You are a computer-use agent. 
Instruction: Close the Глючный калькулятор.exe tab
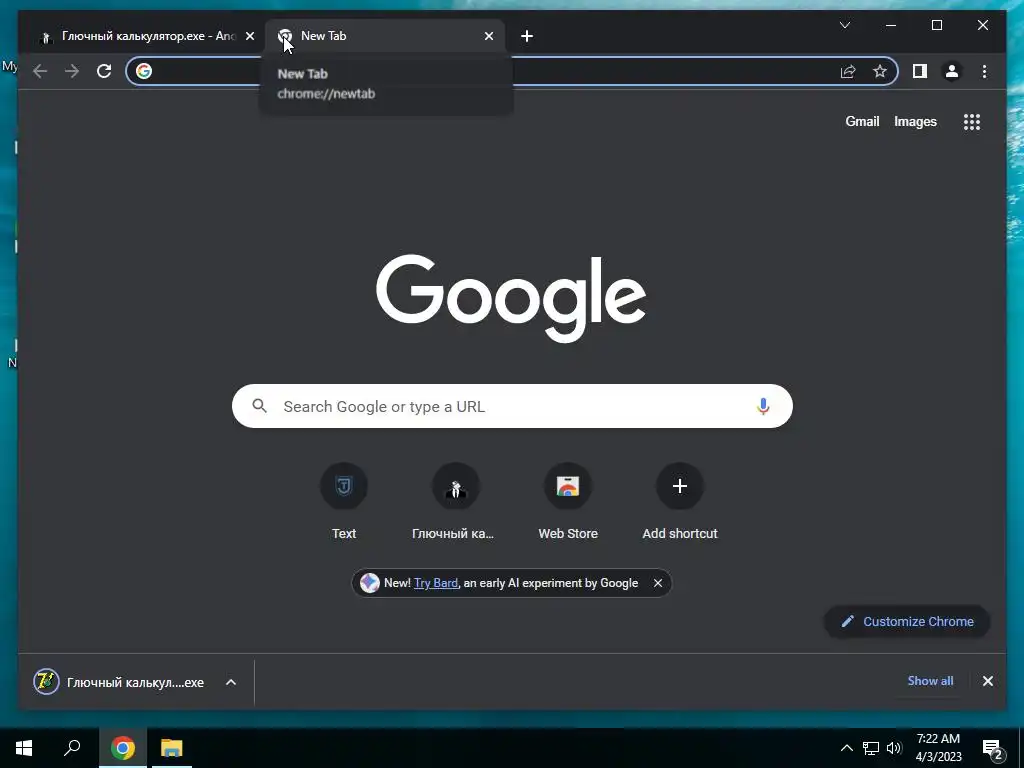(x=249, y=36)
